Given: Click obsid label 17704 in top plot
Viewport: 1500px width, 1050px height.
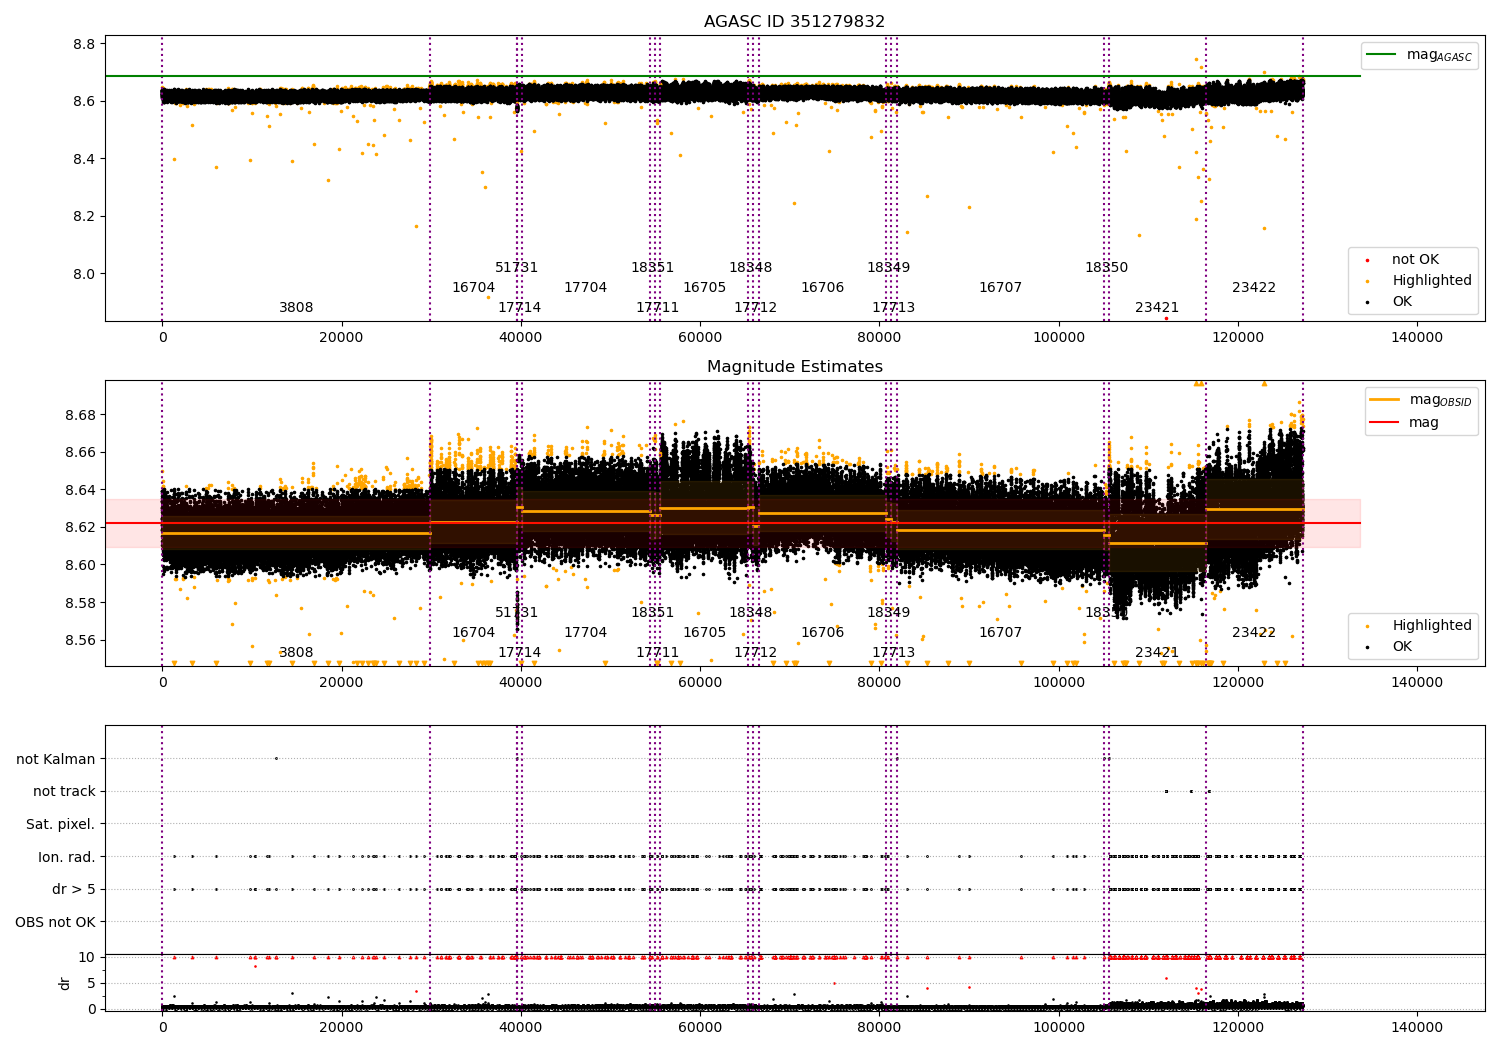Looking at the screenshot, I should [x=585, y=288].
